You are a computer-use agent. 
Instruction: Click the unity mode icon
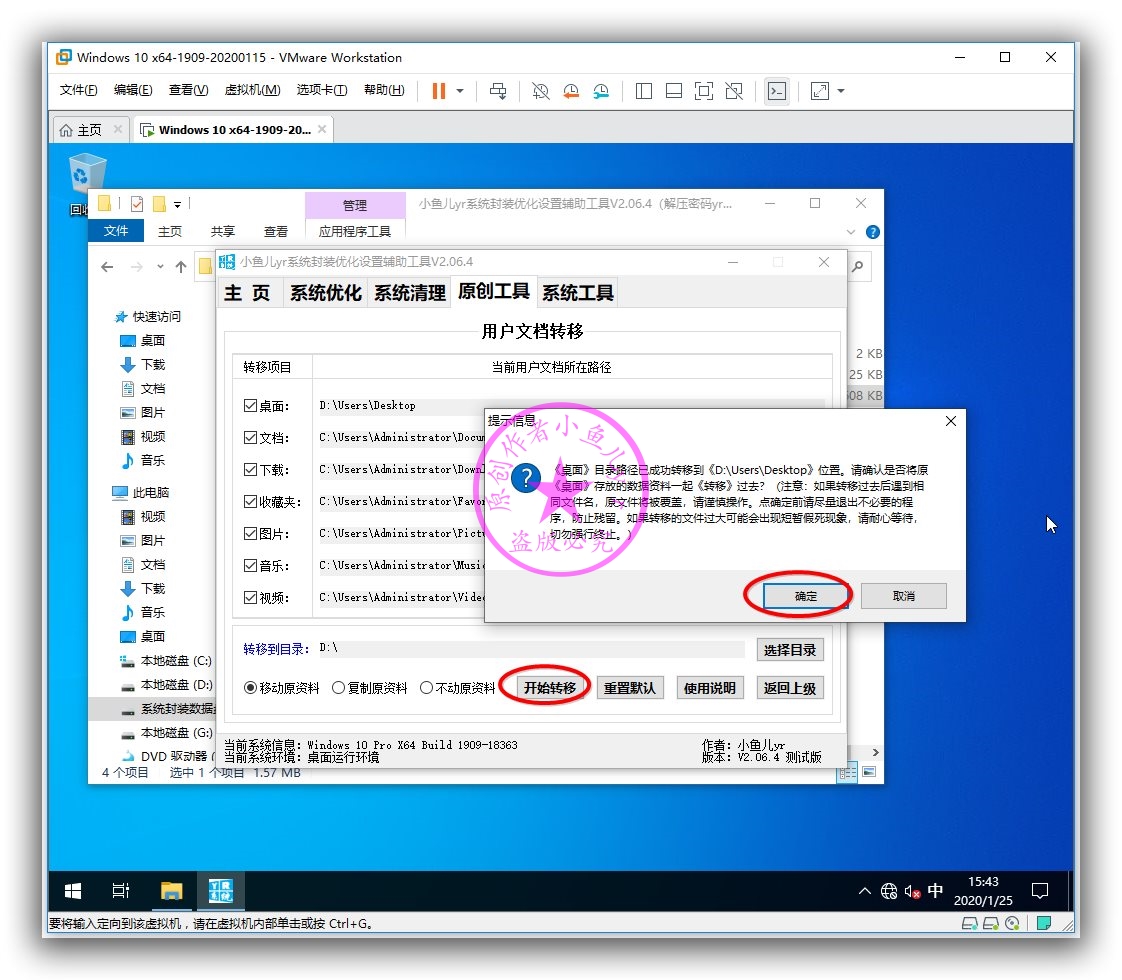point(734,91)
